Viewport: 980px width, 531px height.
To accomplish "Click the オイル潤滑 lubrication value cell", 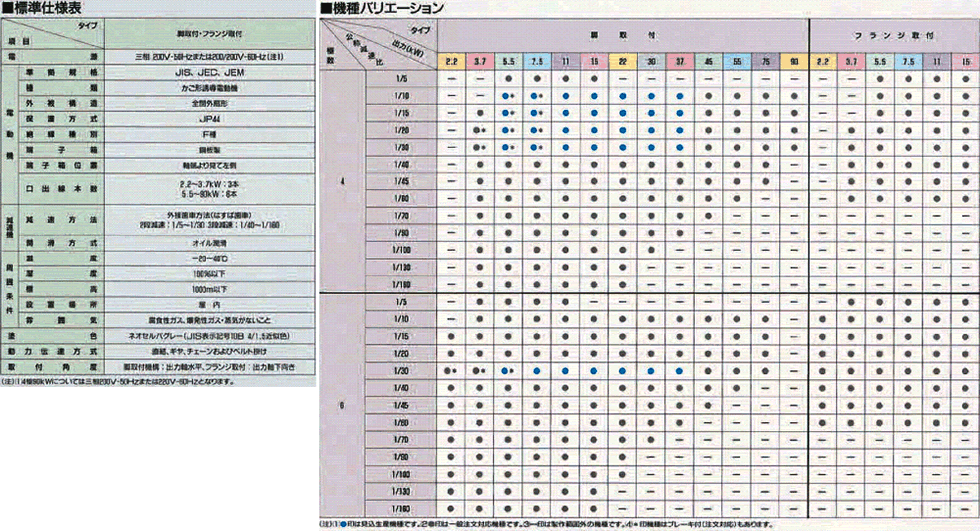I will click(x=209, y=241).
